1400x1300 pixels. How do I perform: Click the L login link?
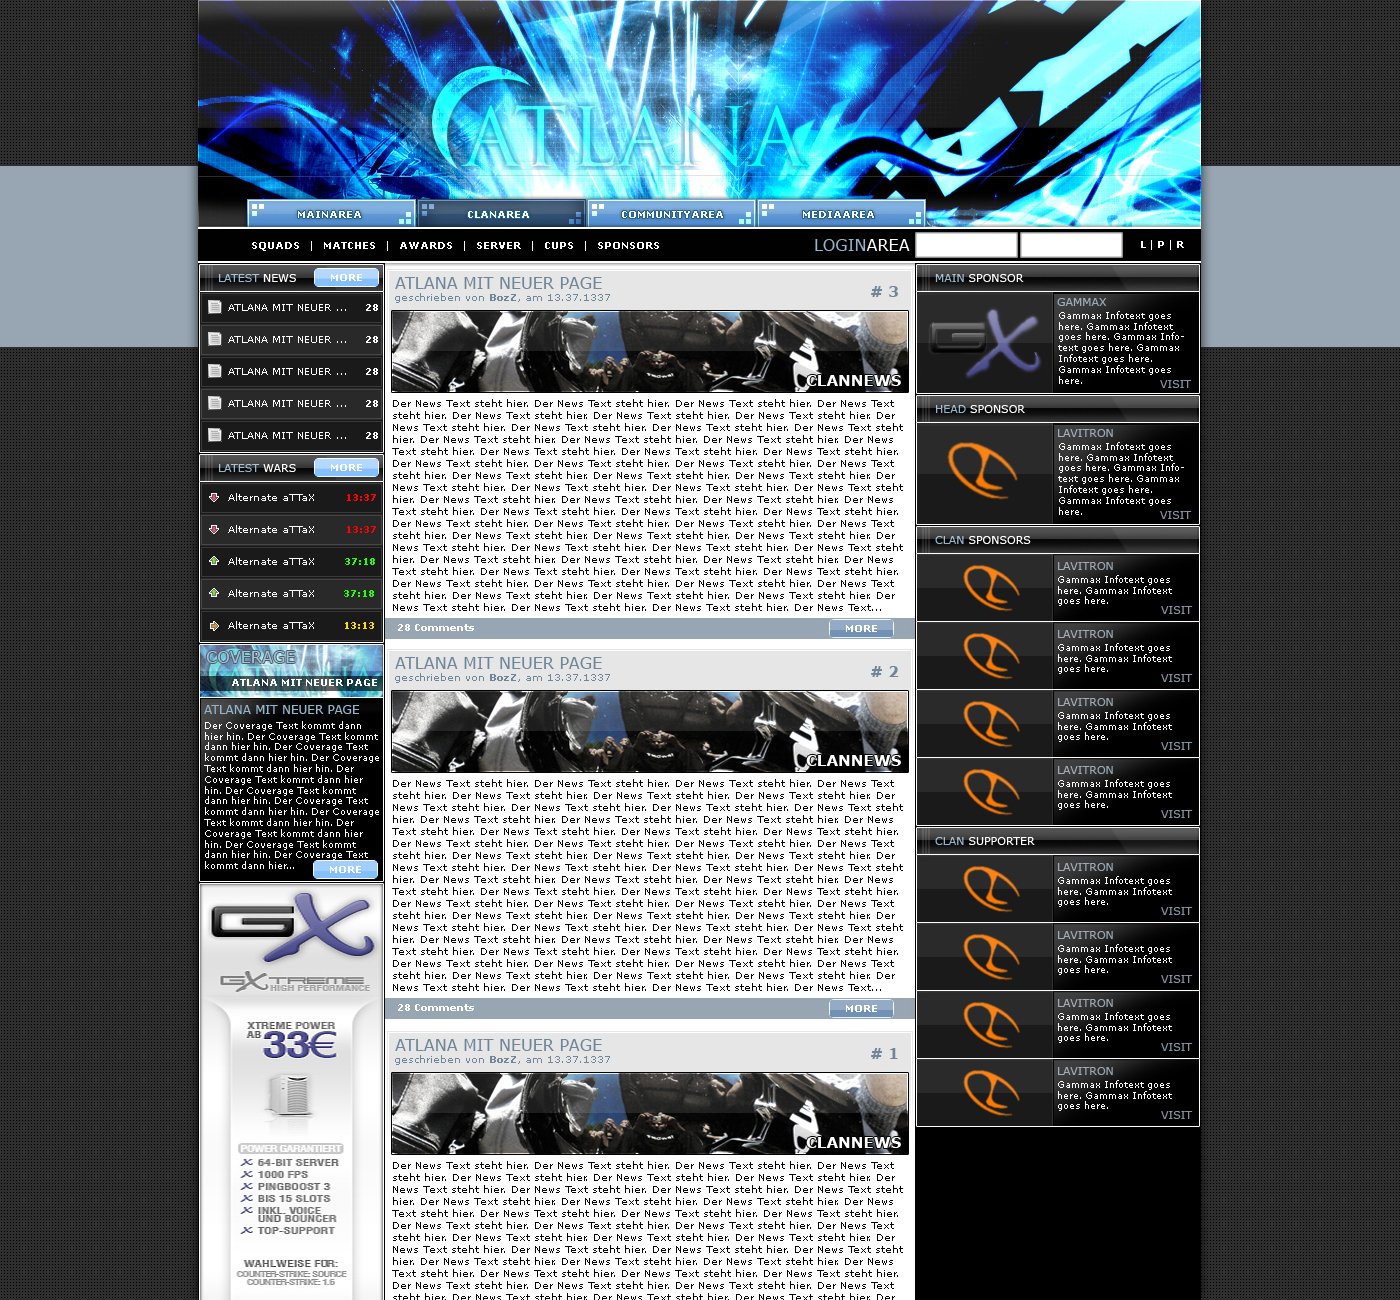coord(1143,244)
